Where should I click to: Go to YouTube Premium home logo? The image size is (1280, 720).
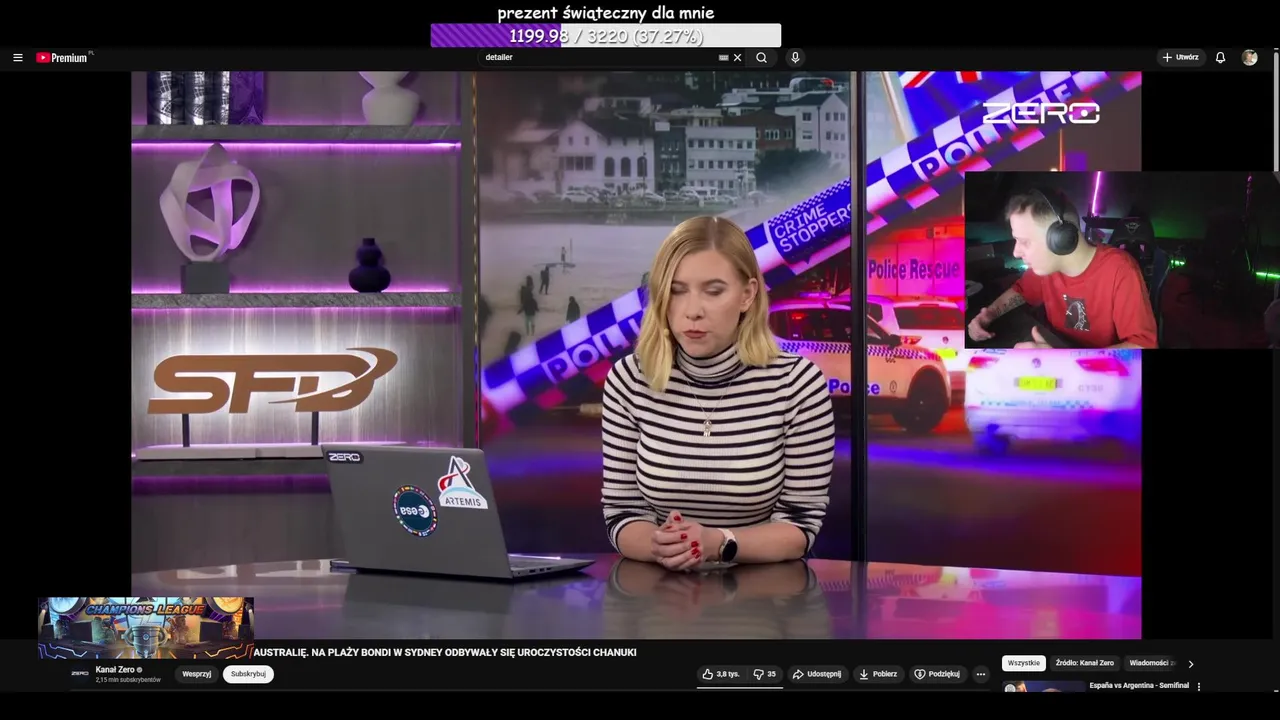pyautogui.click(x=62, y=58)
